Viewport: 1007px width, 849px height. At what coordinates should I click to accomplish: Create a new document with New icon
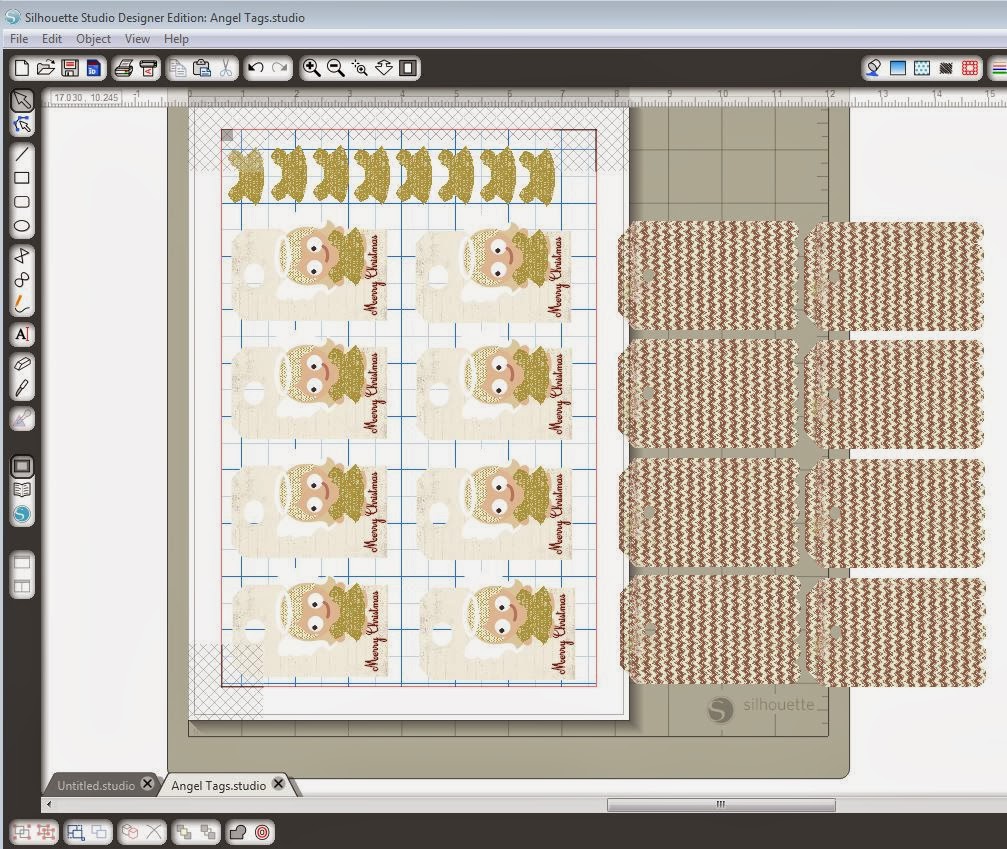point(21,68)
